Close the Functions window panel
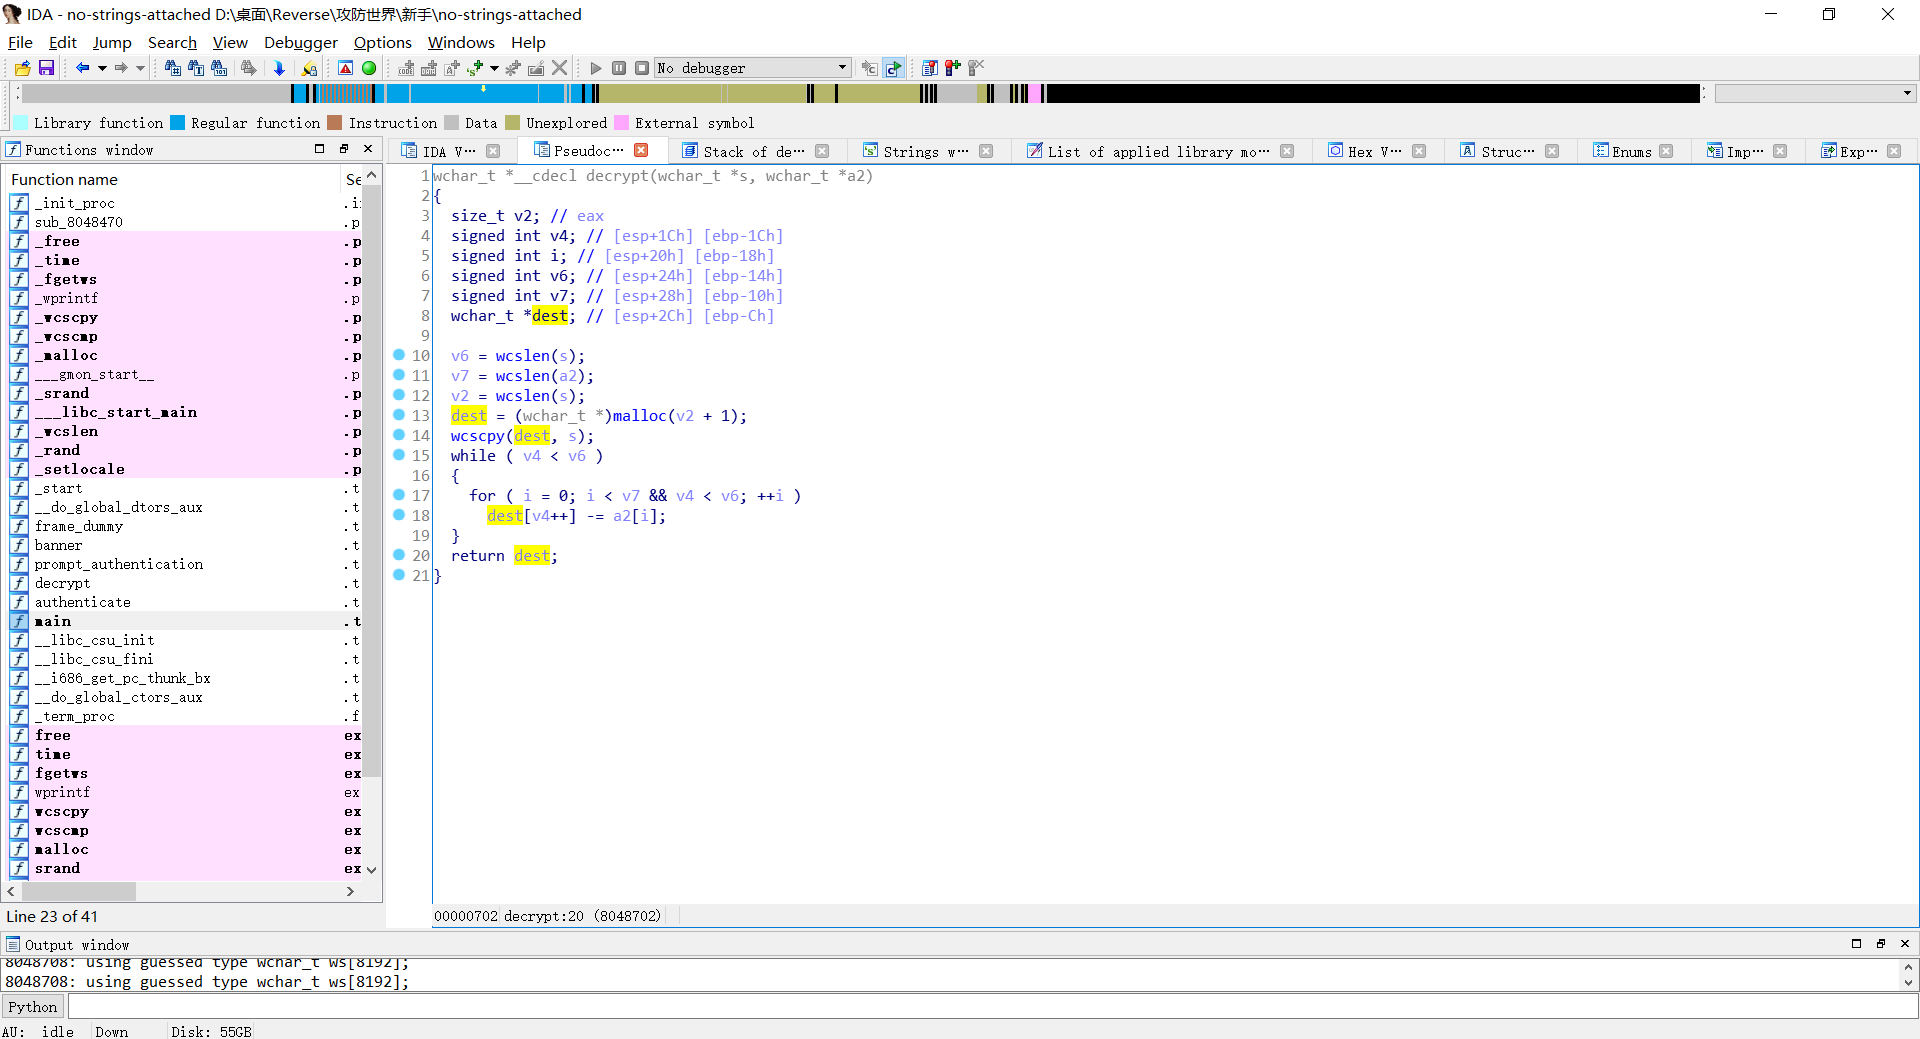 368,149
